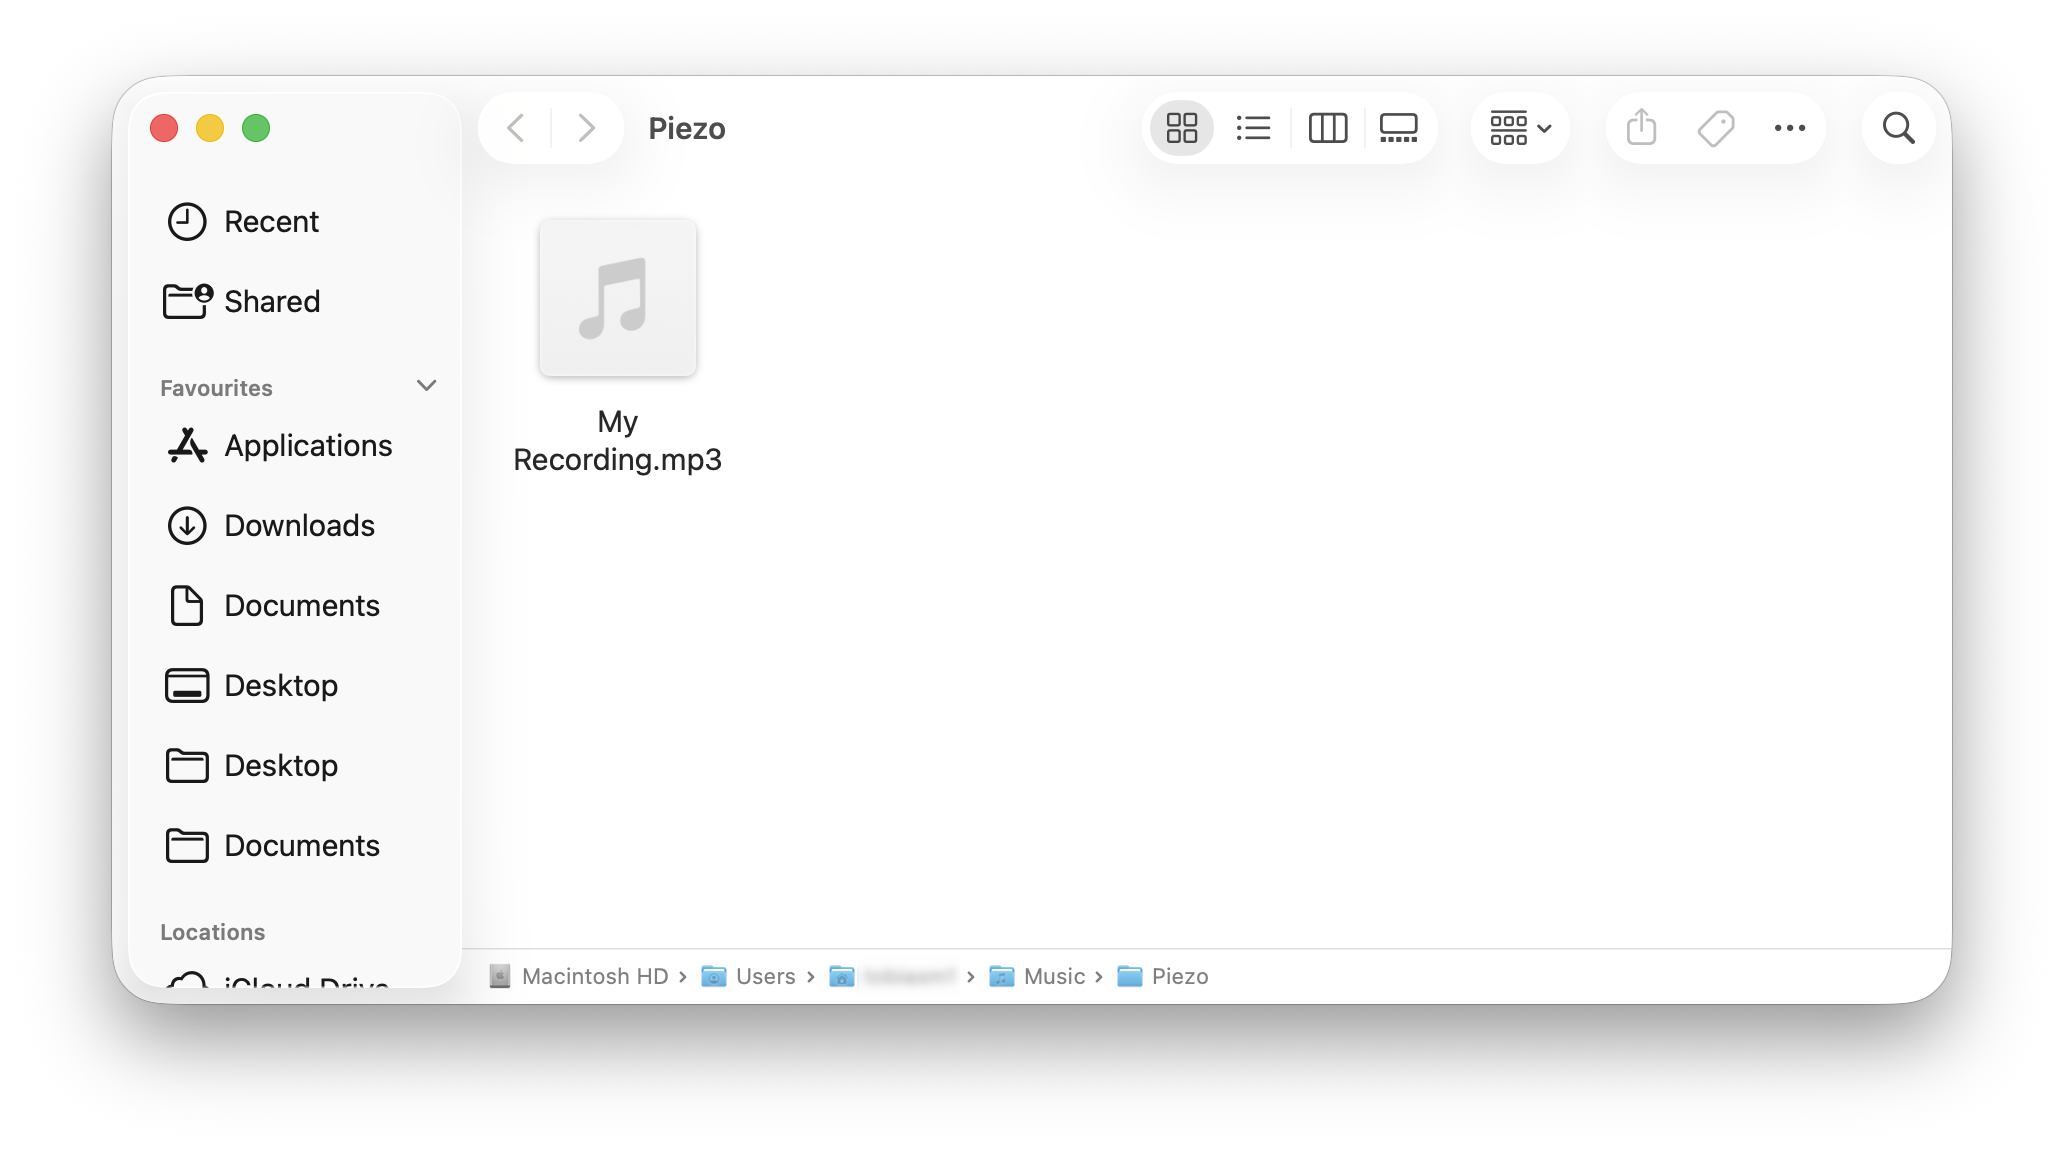The width and height of the screenshot is (2064, 1152).
Task: Close the Finder window with the red button
Action: point(164,128)
